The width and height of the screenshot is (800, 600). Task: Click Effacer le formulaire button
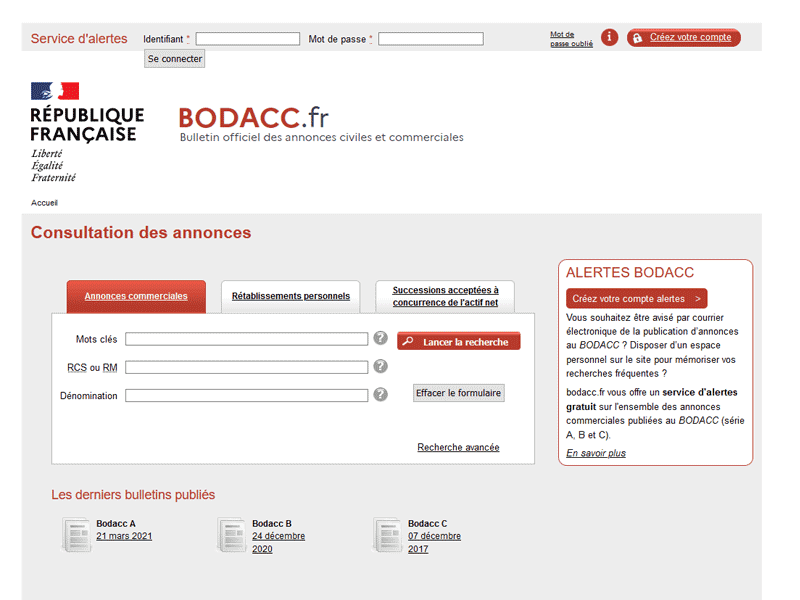(x=459, y=393)
